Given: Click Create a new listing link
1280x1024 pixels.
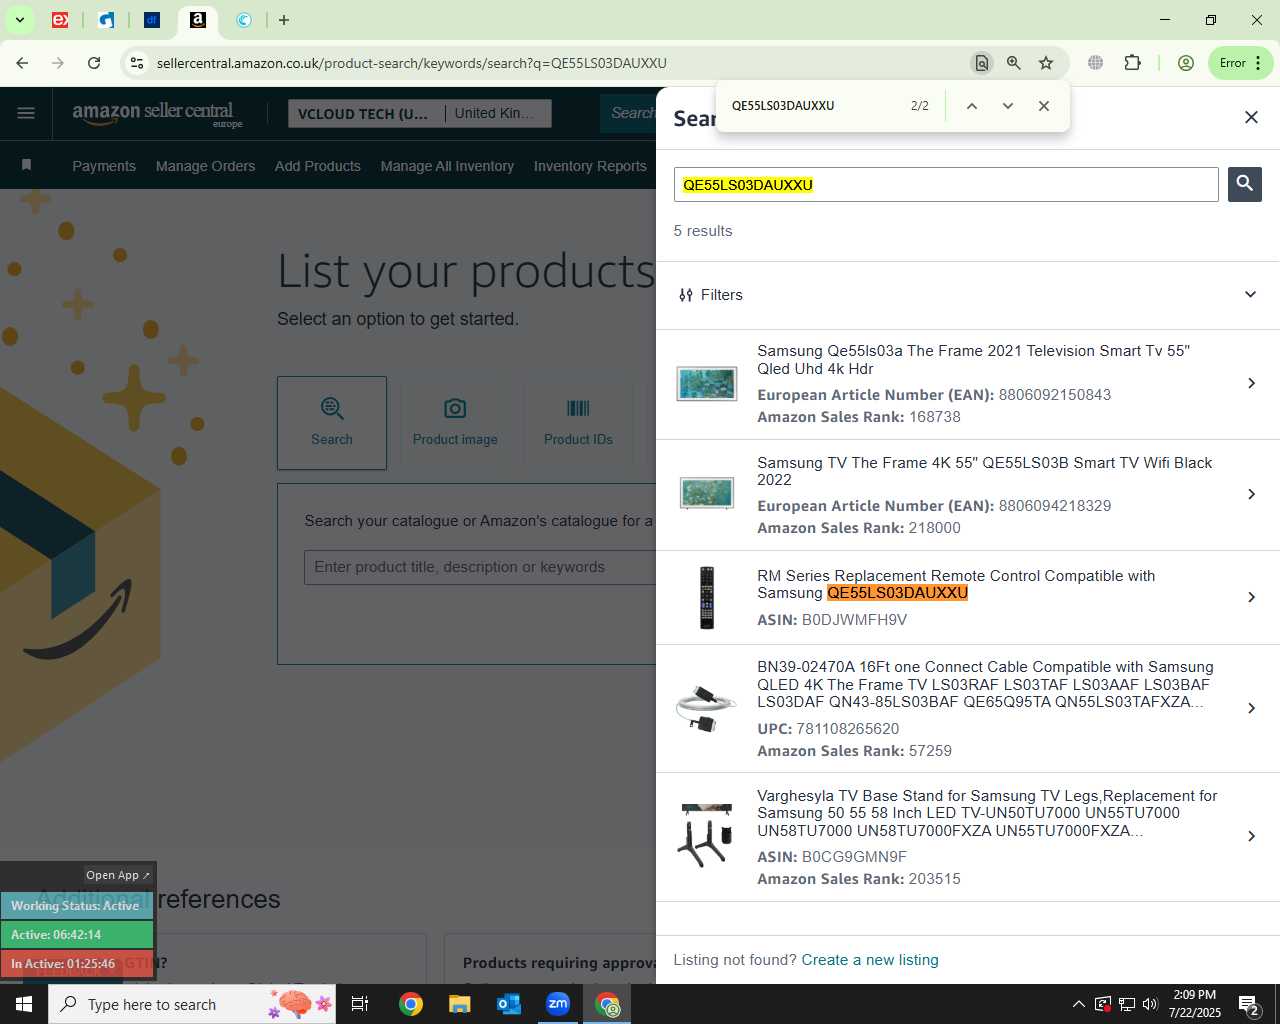Looking at the screenshot, I should tap(869, 960).
